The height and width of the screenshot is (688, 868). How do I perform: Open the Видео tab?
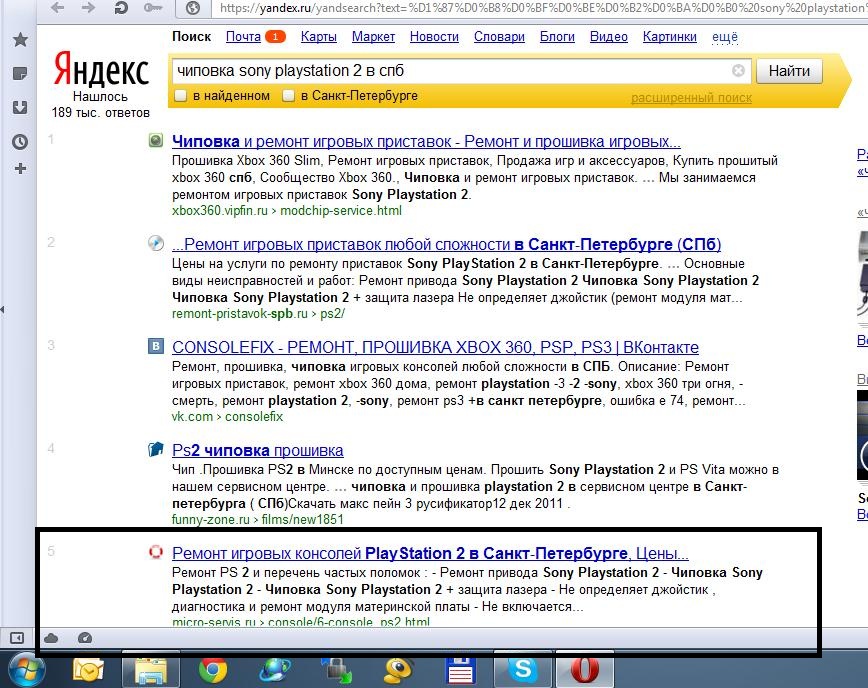tap(608, 37)
